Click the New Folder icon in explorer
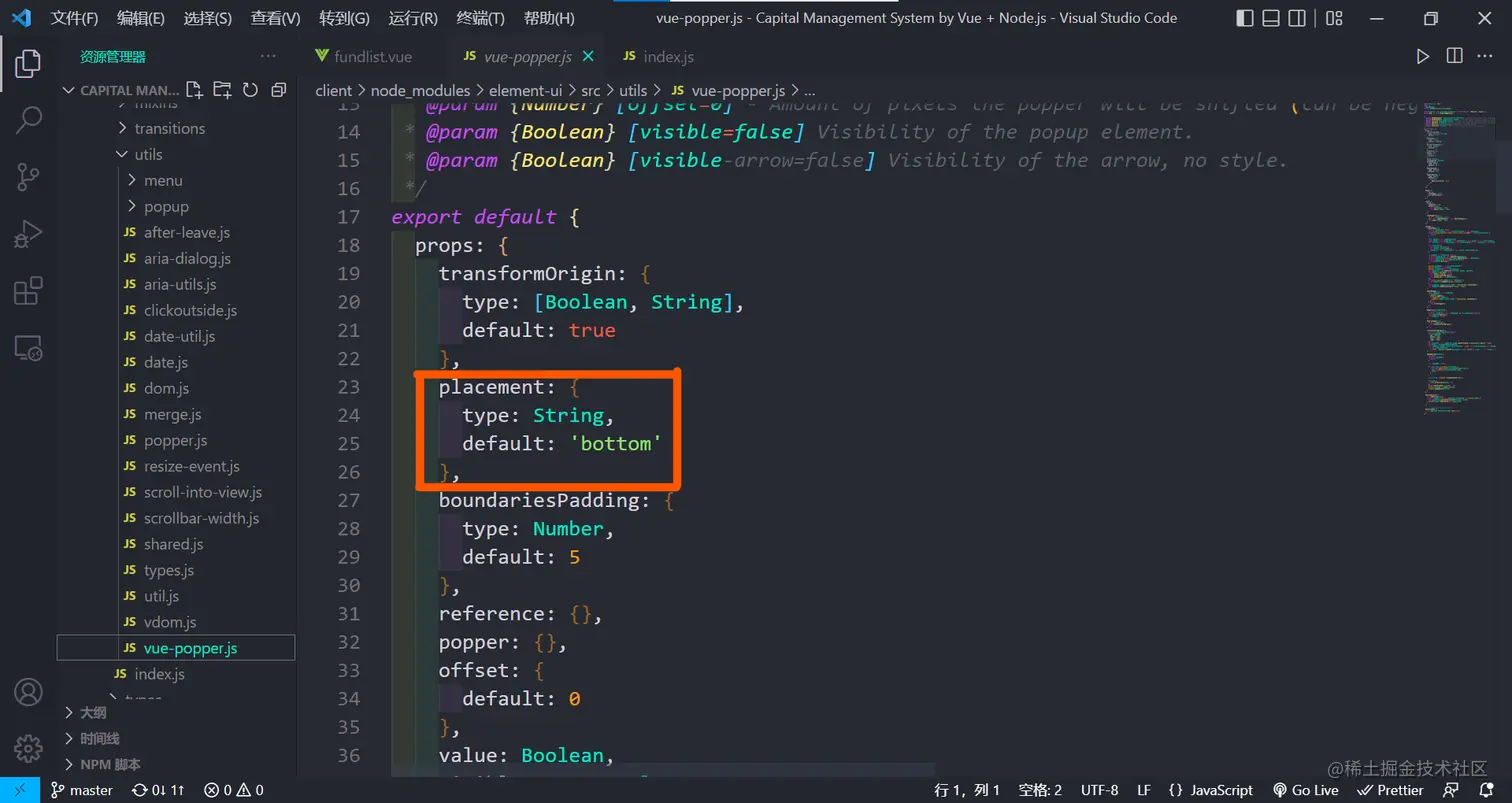The height and width of the screenshot is (803, 1512). click(222, 90)
